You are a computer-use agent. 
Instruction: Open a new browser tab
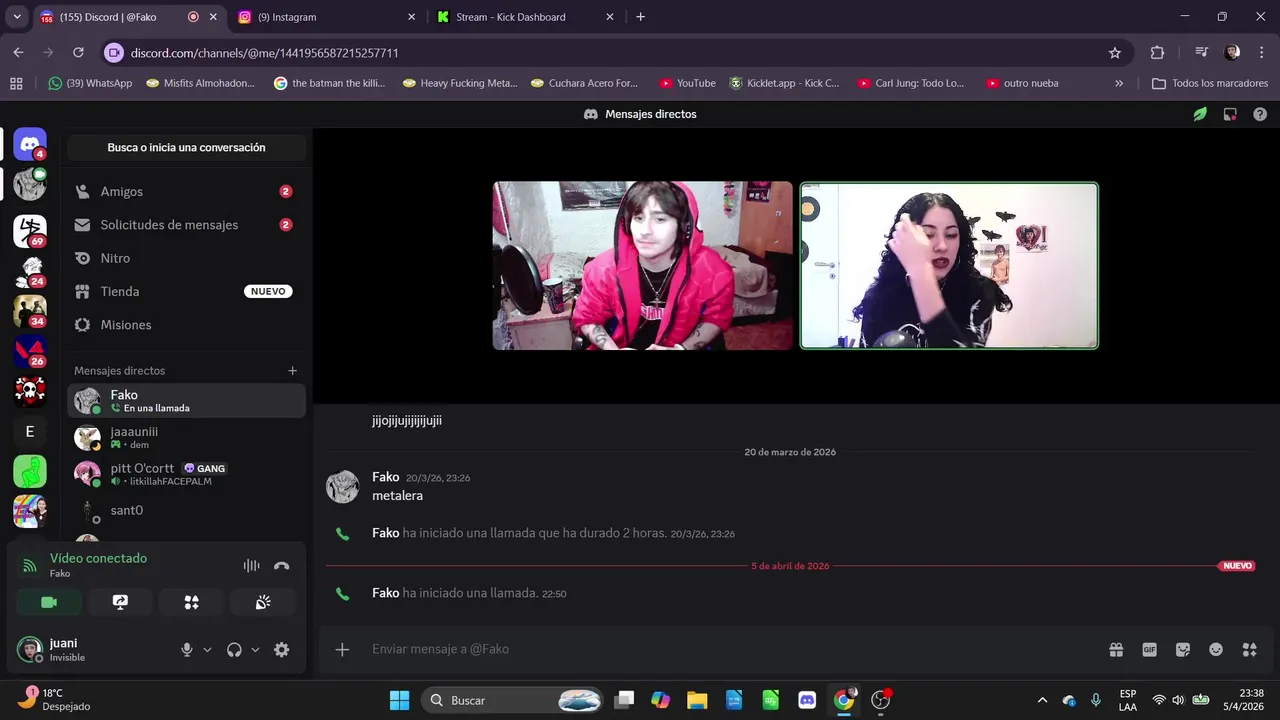point(640,17)
